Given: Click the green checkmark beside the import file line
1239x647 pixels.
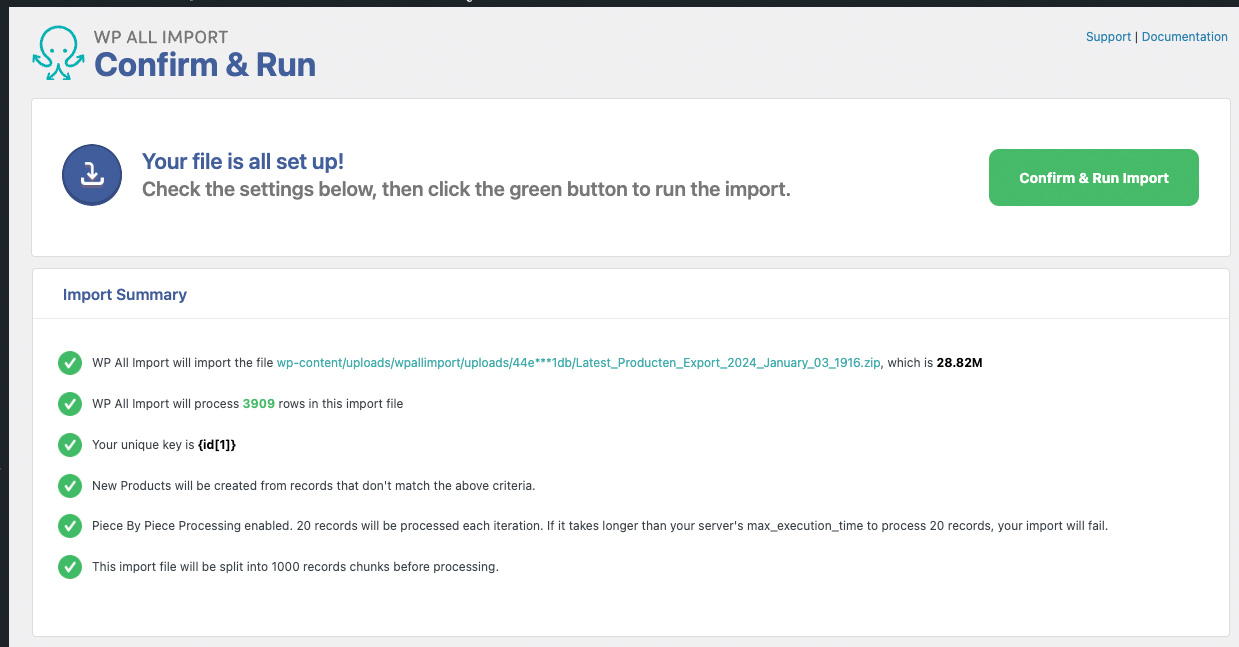Looking at the screenshot, I should pos(69,363).
